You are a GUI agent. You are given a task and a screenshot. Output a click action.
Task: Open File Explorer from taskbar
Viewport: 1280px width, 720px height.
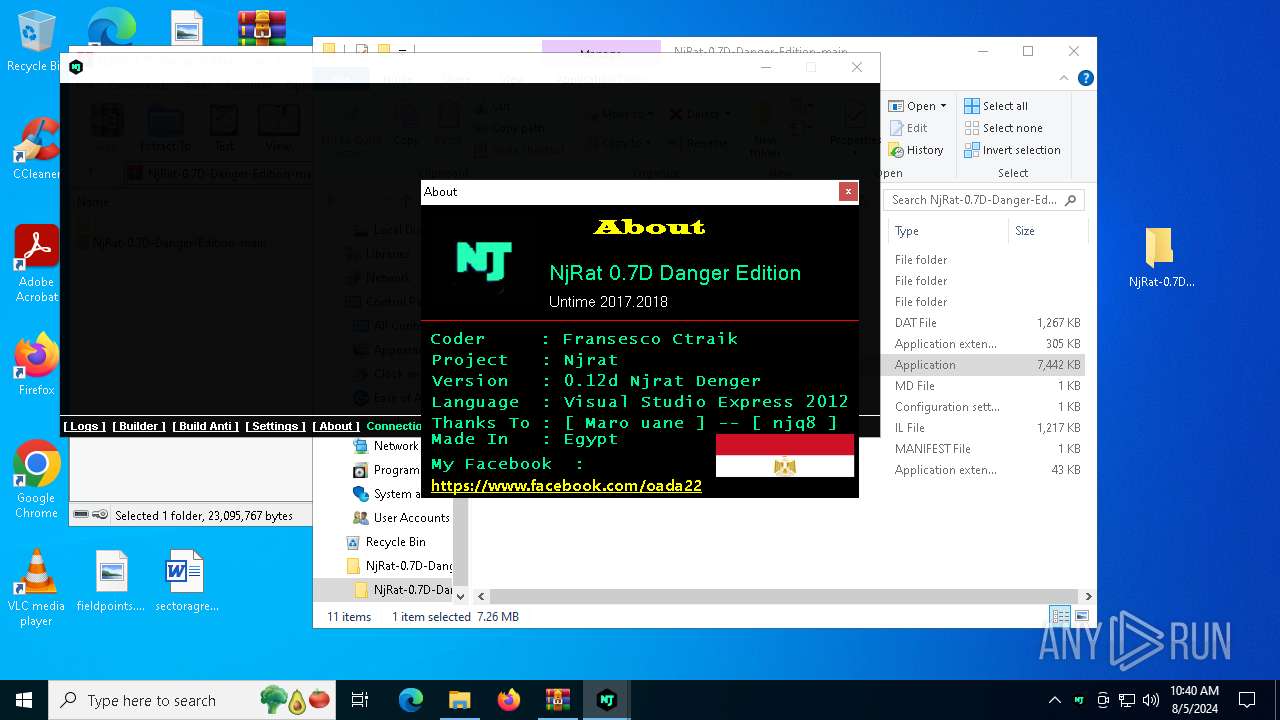coord(460,700)
